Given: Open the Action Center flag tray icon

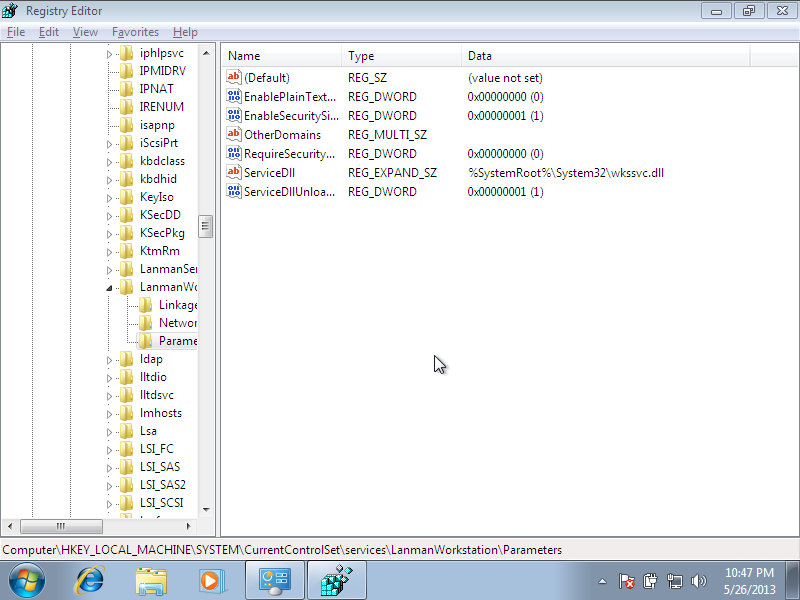Looking at the screenshot, I should click(x=626, y=581).
